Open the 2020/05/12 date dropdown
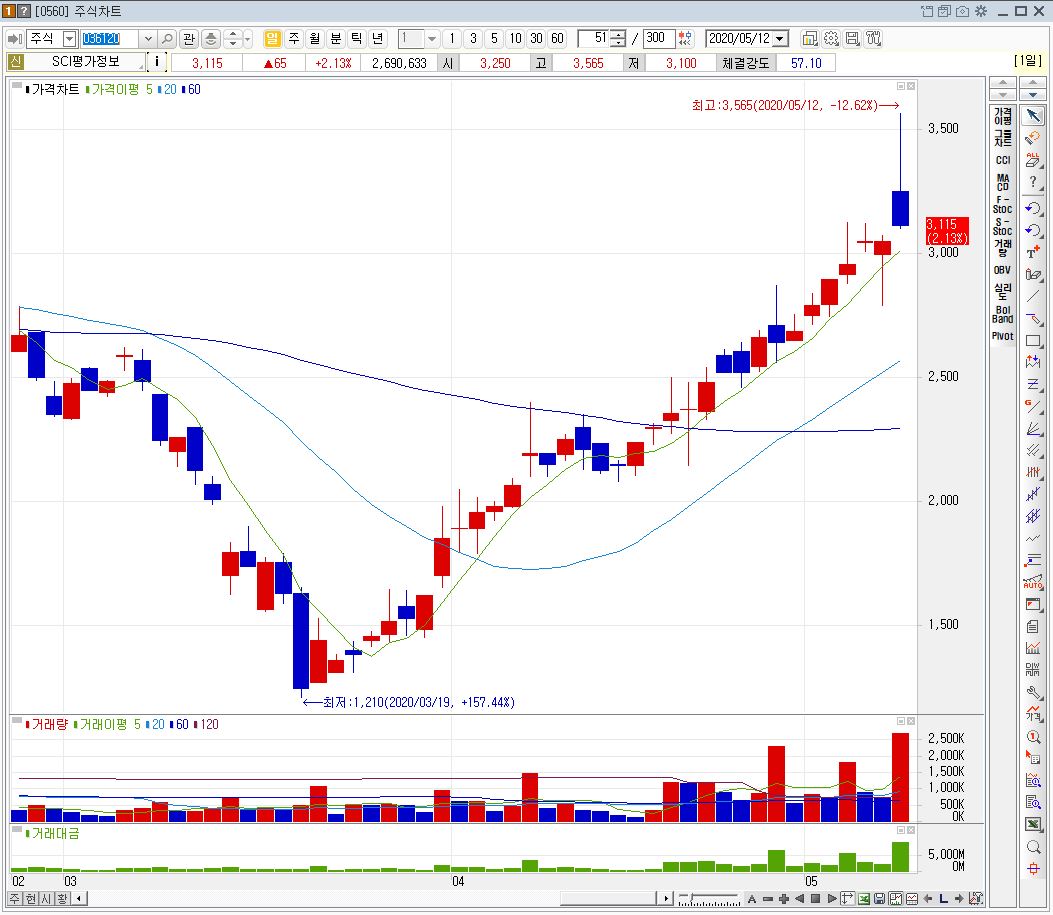Screen dimensions: 1053x915 tap(780, 39)
